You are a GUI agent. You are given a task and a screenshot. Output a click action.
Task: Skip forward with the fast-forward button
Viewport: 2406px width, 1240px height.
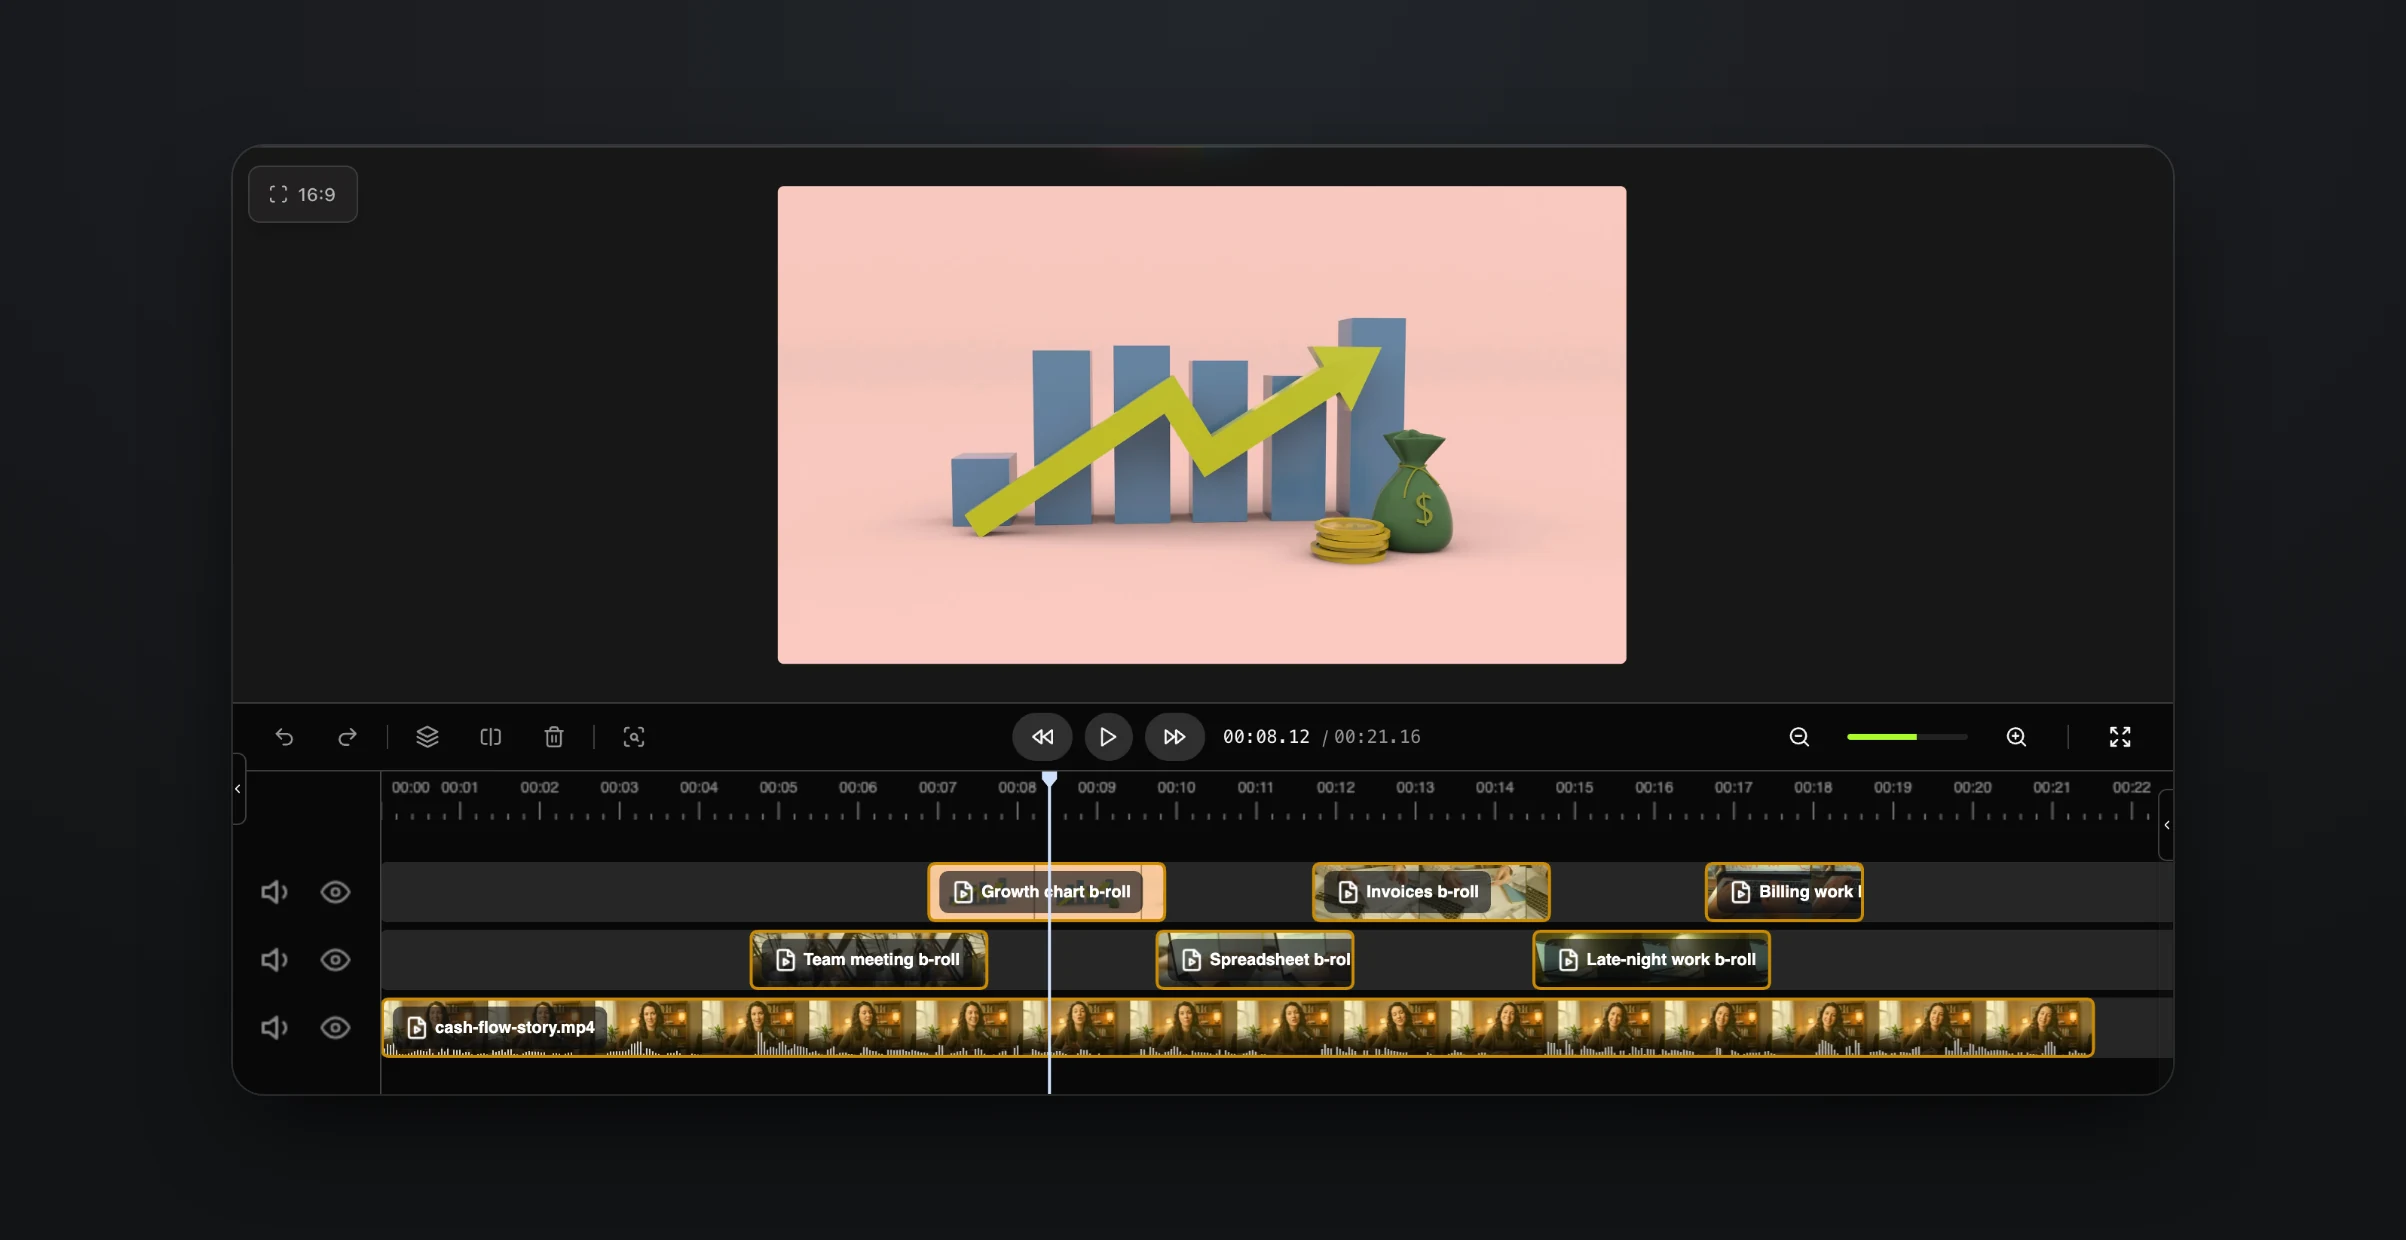(x=1174, y=737)
